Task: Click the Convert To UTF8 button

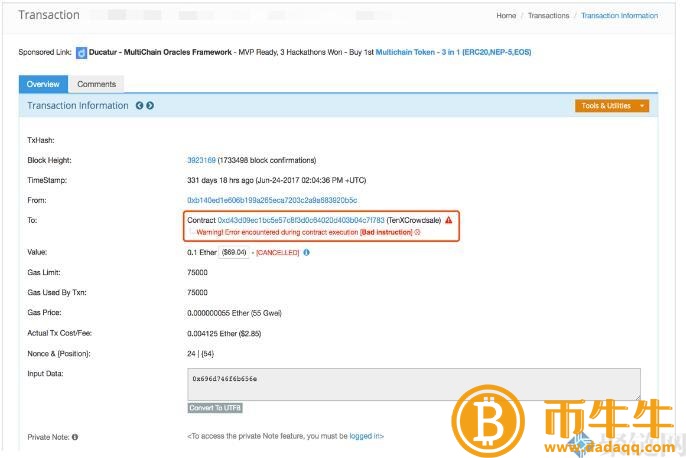Action: pyautogui.click(x=215, y=408)
